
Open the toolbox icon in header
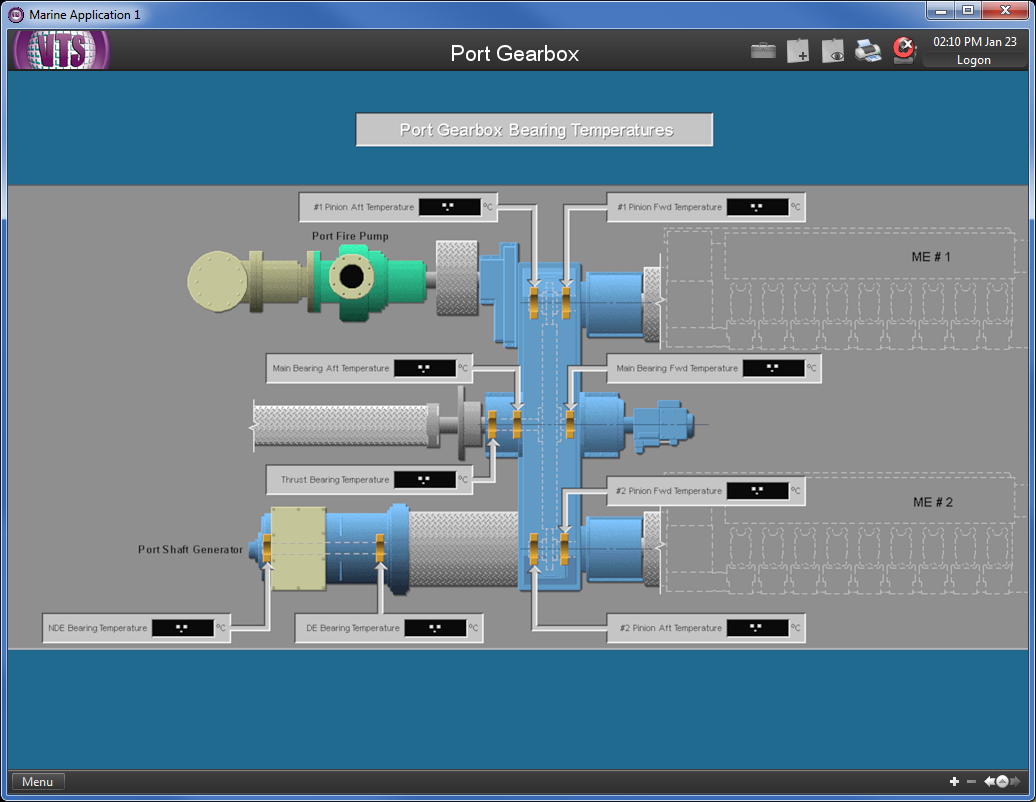pos(763,51)
